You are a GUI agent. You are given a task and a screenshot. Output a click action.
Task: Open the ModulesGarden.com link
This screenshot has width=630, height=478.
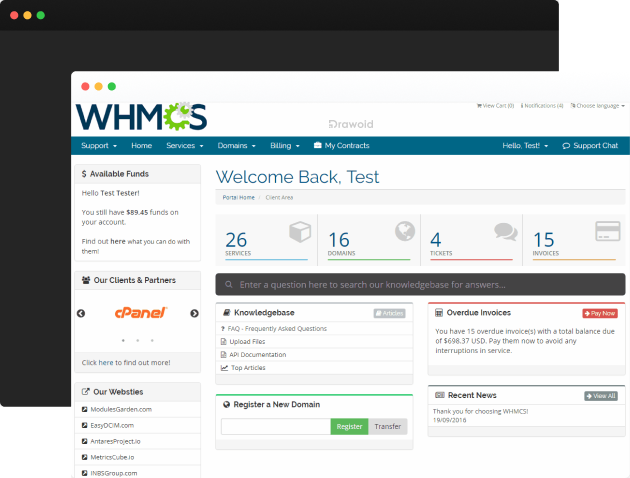(121, 409)
